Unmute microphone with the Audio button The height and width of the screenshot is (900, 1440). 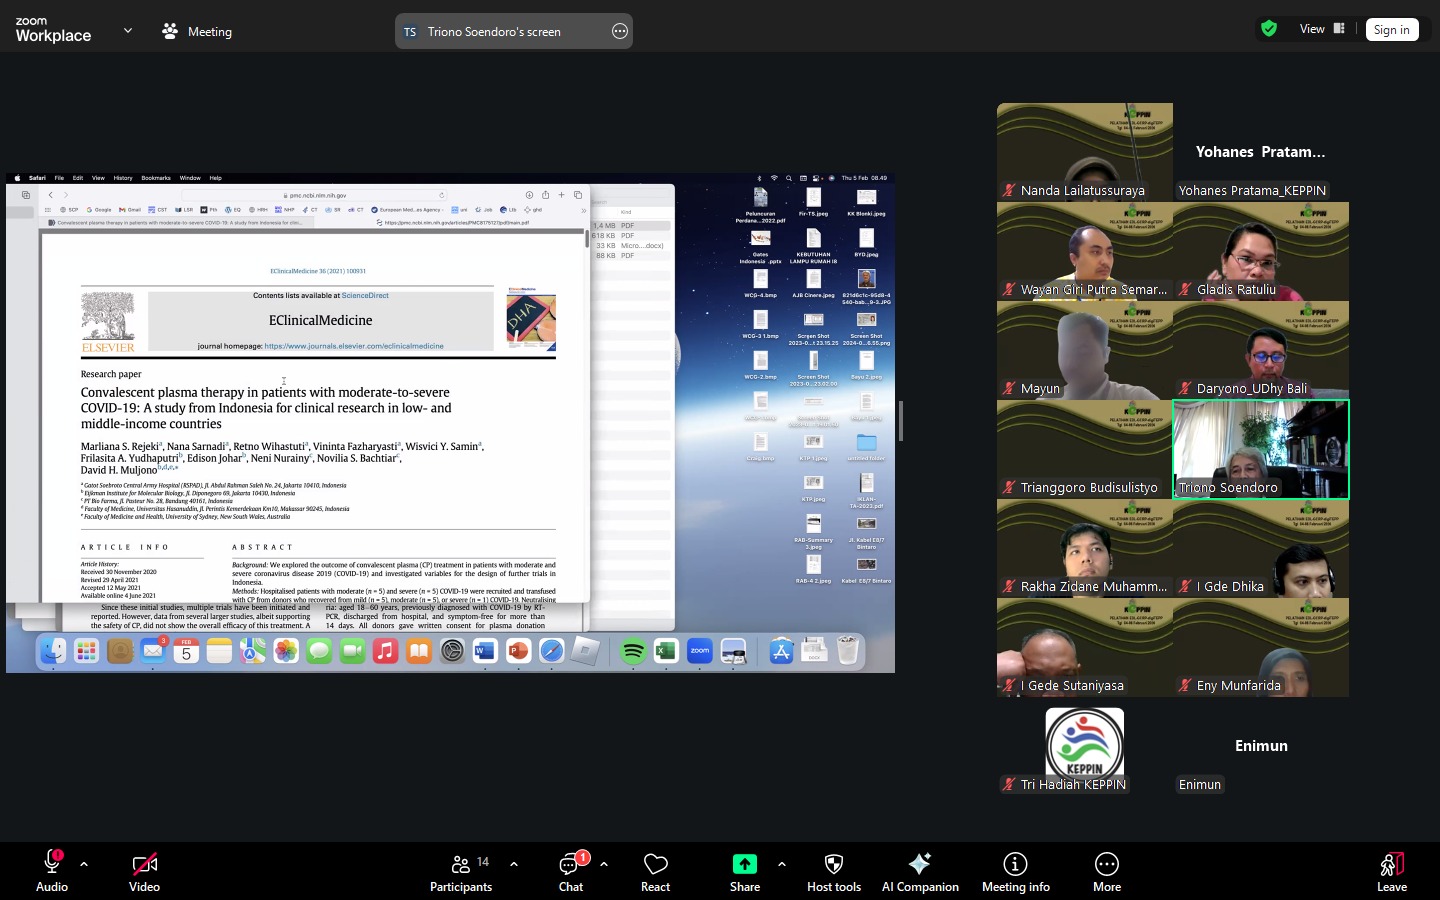[x=52, y=870]
